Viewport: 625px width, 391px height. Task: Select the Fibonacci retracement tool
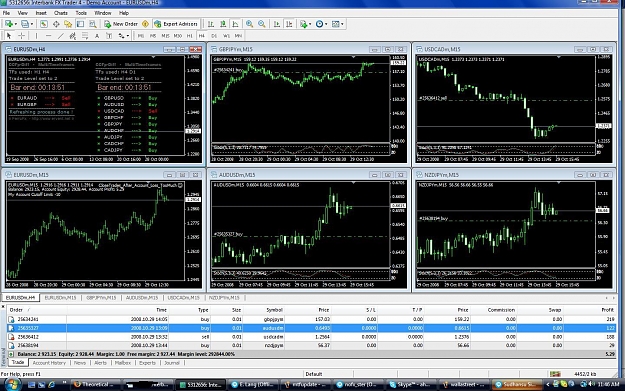pos(85,36)
